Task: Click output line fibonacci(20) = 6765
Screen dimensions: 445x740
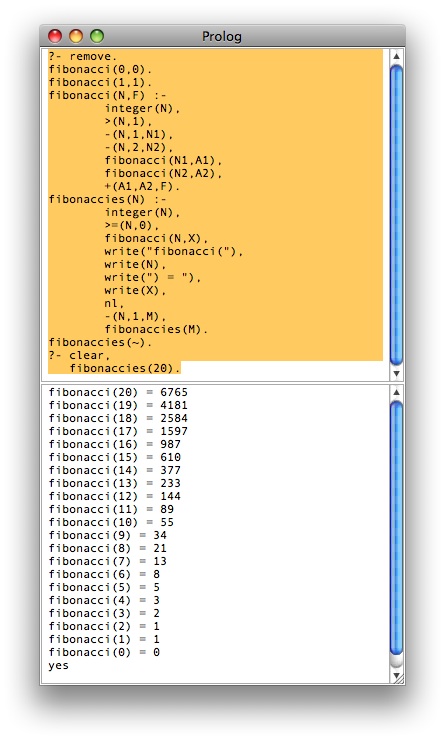Action: click(118, 392)
